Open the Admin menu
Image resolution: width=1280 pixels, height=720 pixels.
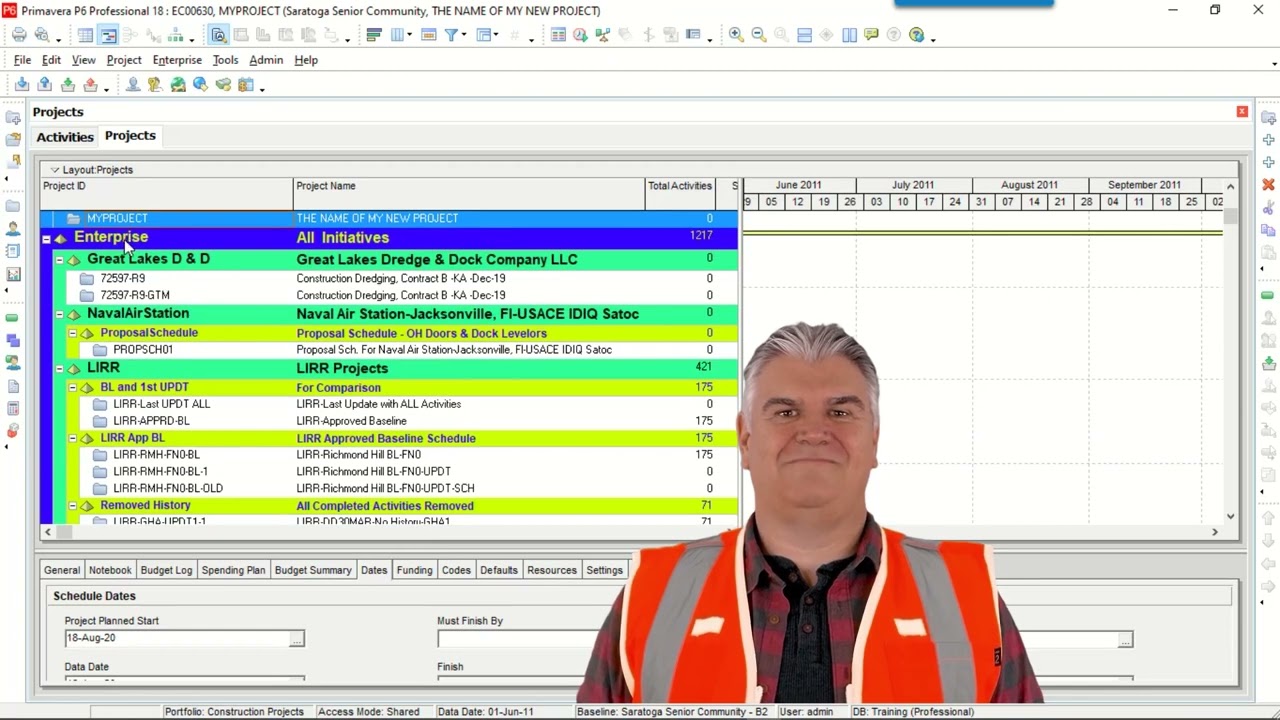pyautogui.click(x=266, y=60)
